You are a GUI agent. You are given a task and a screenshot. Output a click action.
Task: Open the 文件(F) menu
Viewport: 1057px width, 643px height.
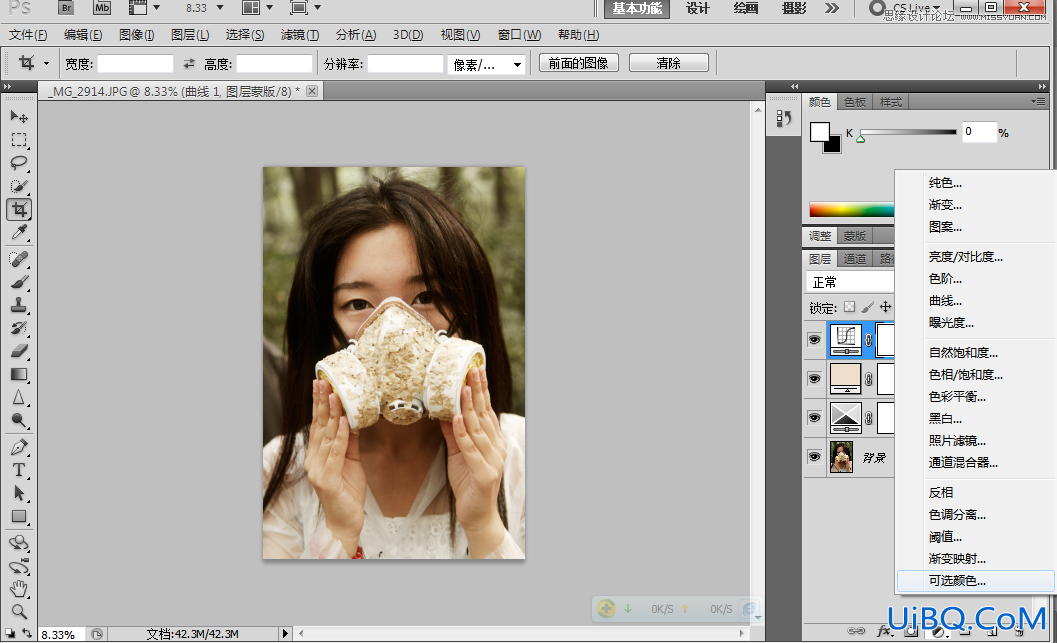point(28,34)
